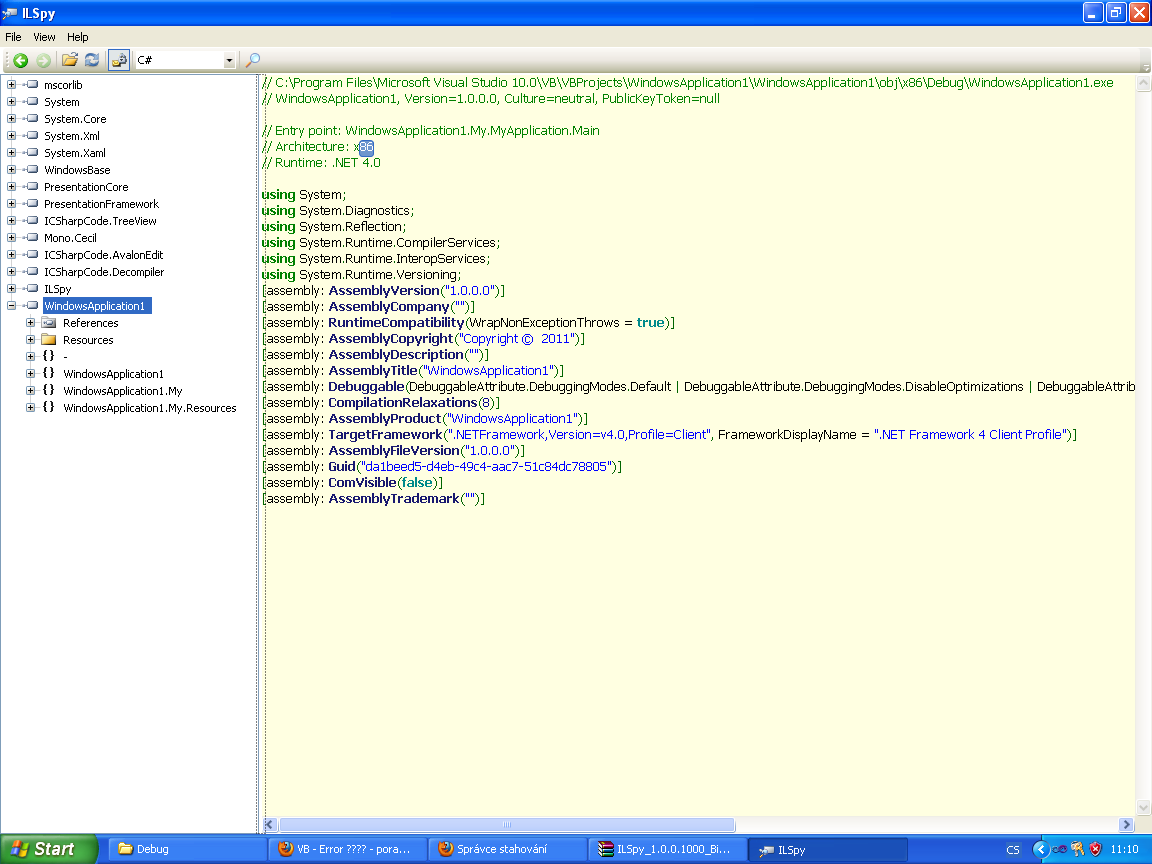Click the Windows Start button

point(48,849)
